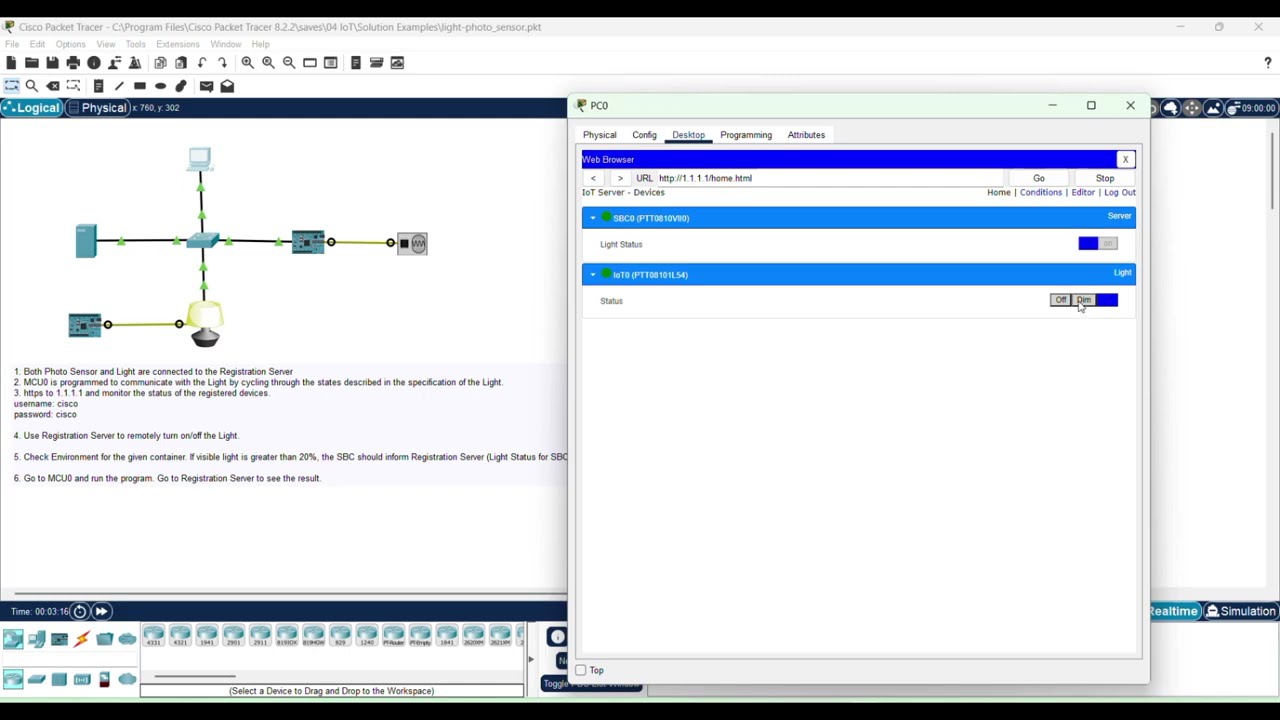
Task: Select the PC at the top of the topology
Action: [x=200, y=158]
